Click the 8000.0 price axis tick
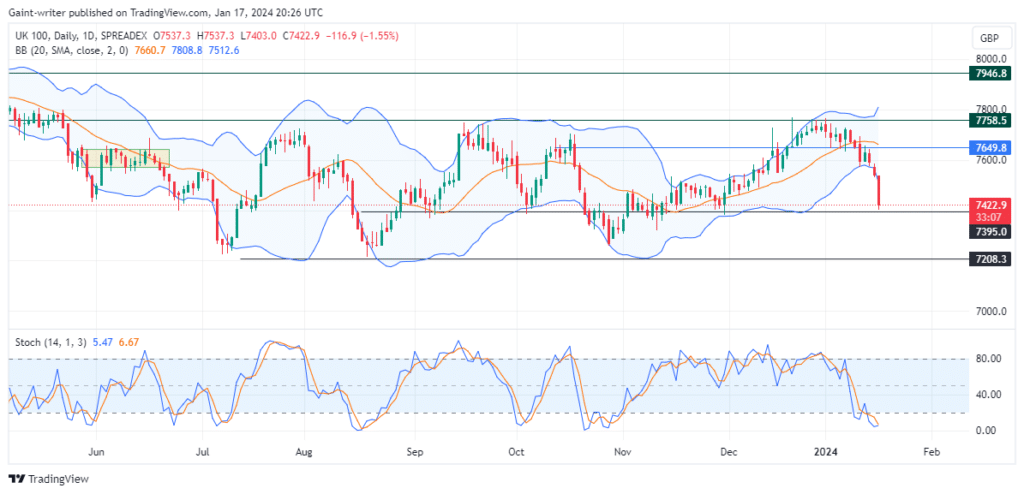The width and height of the screenshot is (1024, 494). click(x=991, y=58)
